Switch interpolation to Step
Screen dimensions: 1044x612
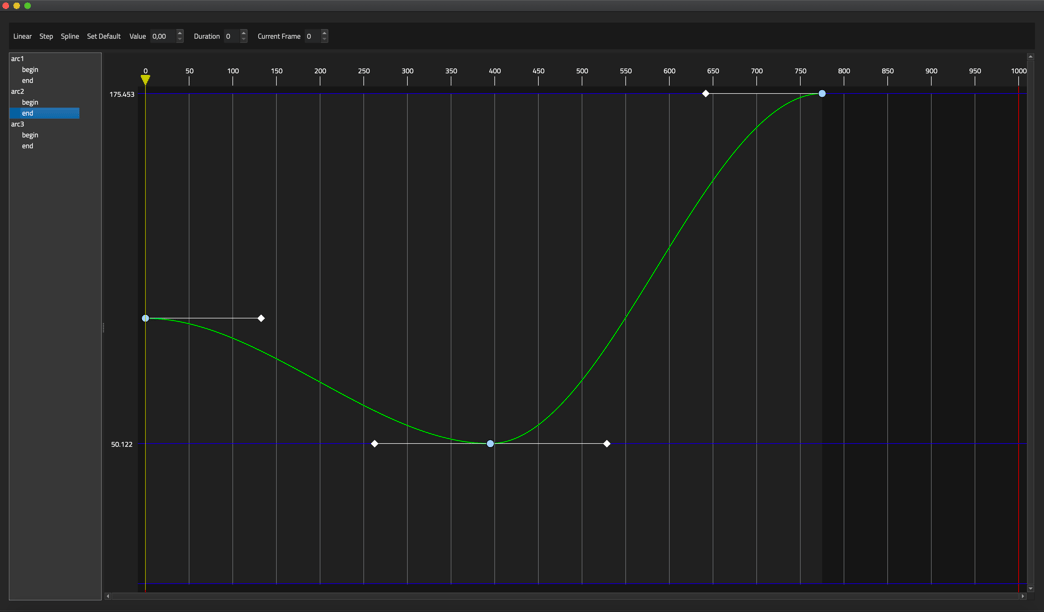pyautogui.click(x=46, y=36)
